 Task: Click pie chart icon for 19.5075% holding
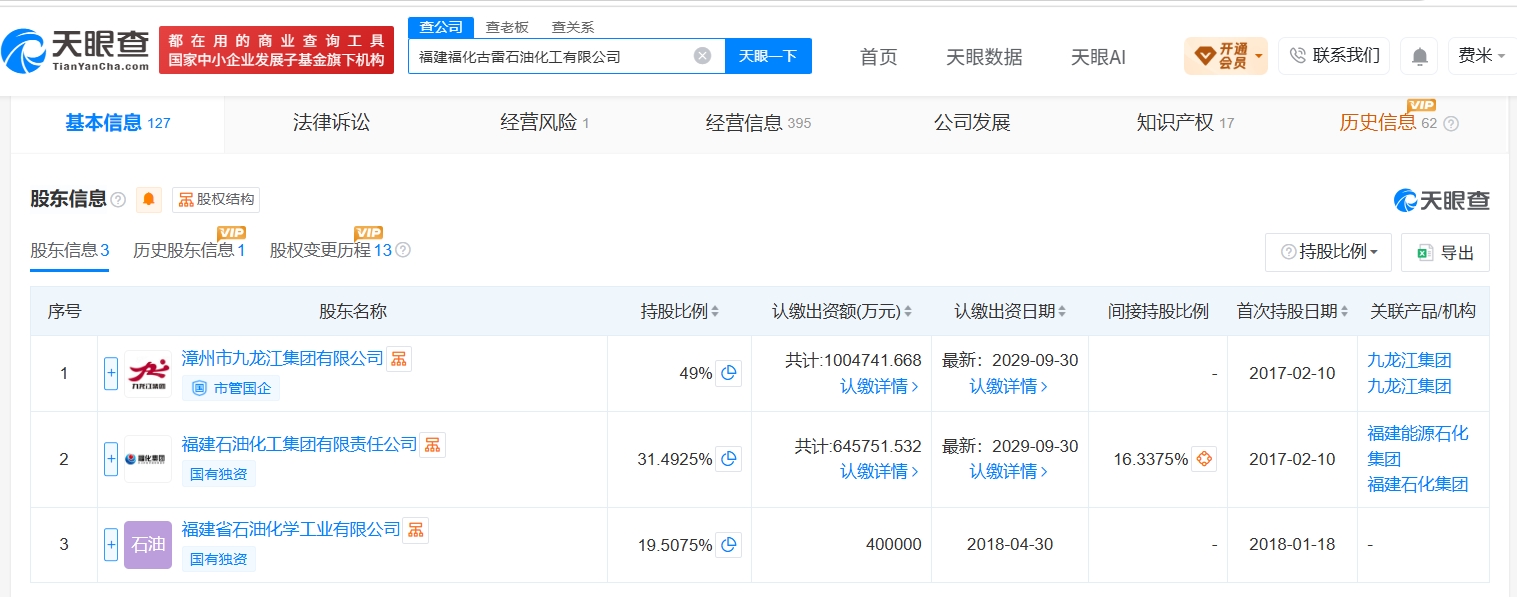point(729,545)
